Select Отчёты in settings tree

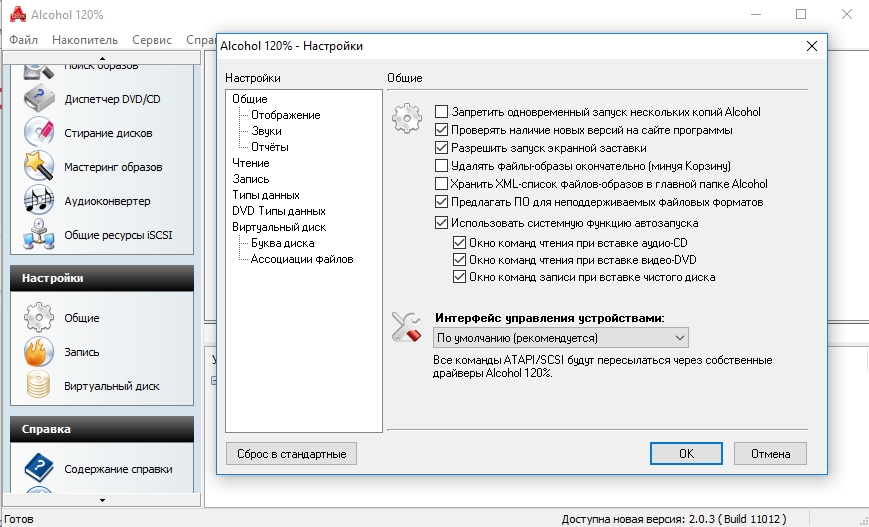pyautogui.click(x=269, y=147)
